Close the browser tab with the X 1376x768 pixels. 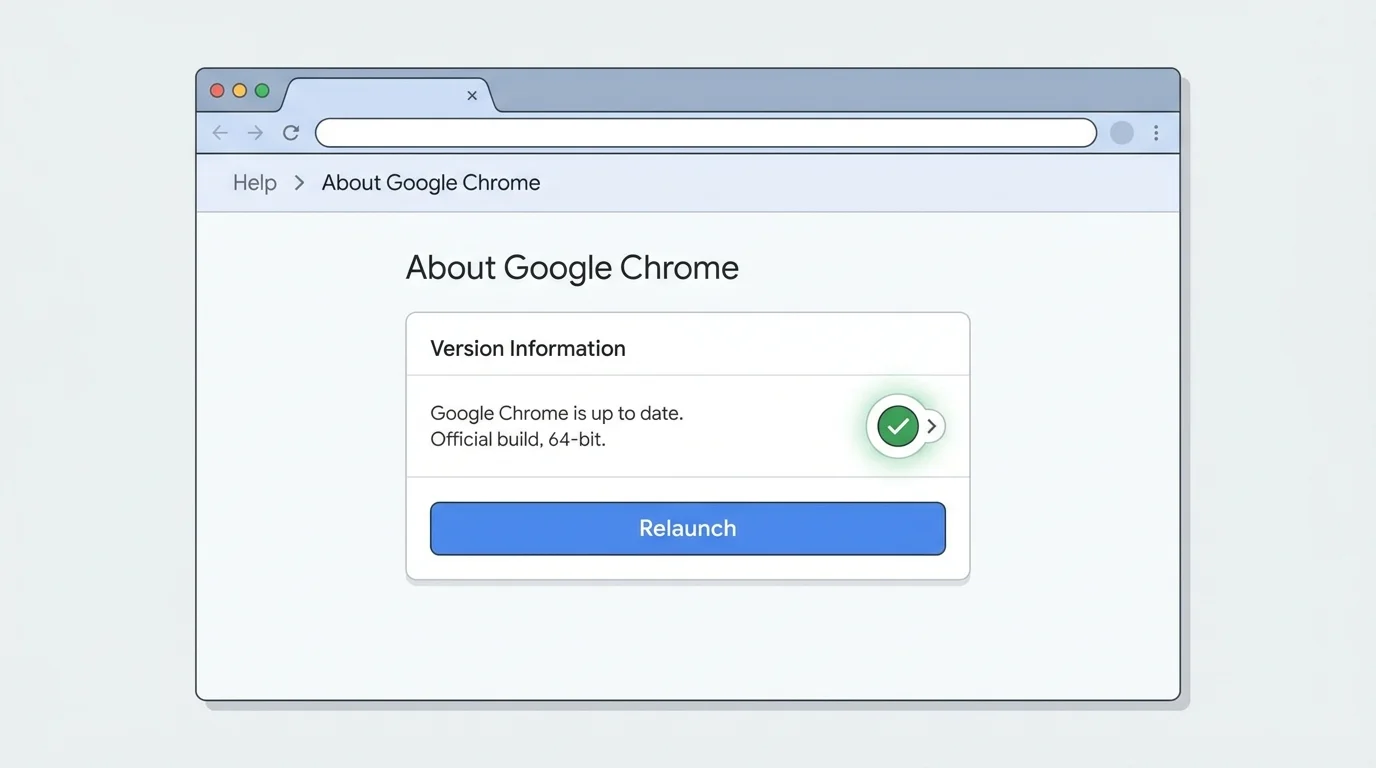coord(472,96)
